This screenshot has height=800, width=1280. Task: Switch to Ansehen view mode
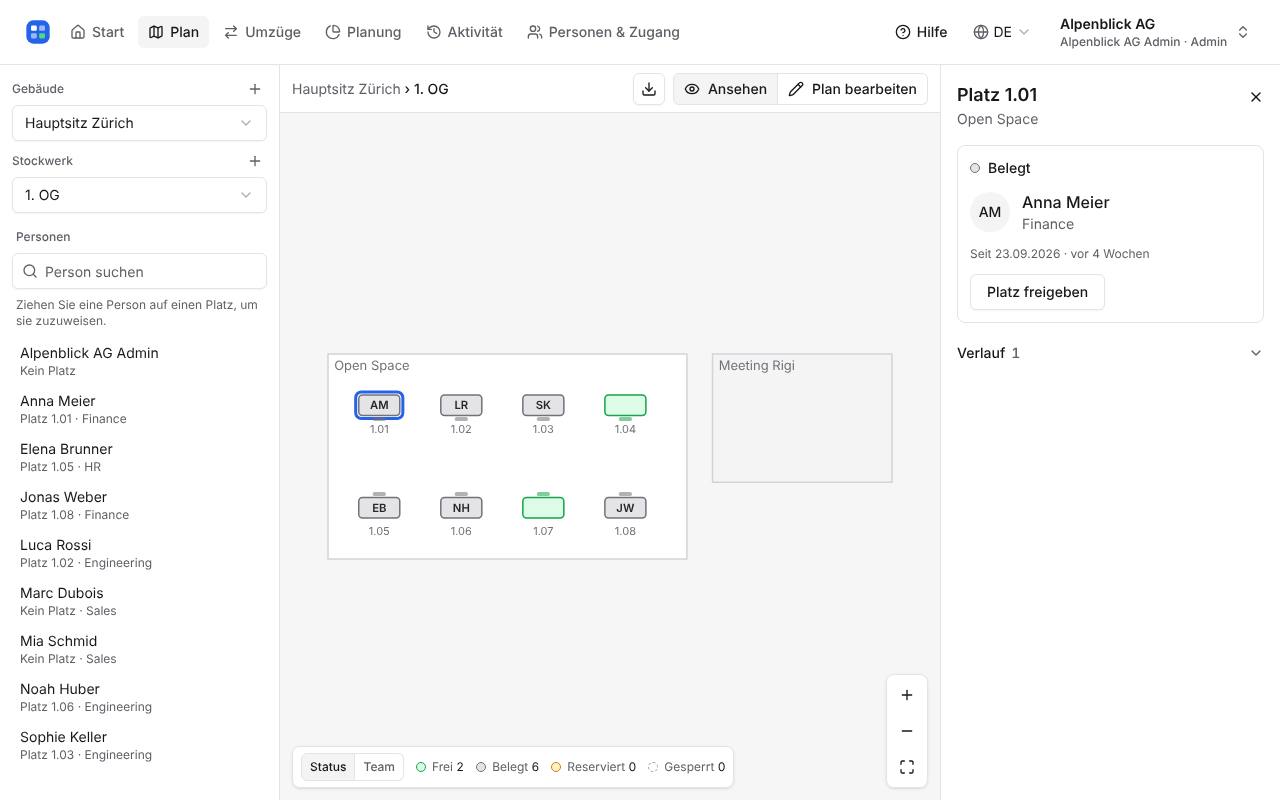coord(725,89)
